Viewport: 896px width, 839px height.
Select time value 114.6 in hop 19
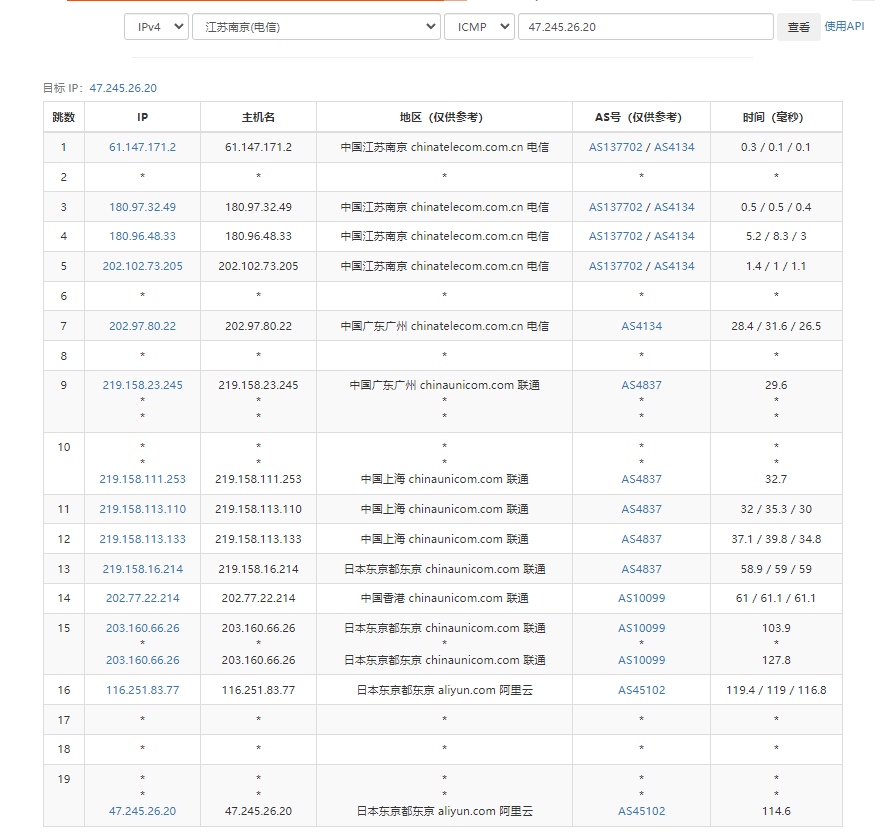[x=776, y=811]
